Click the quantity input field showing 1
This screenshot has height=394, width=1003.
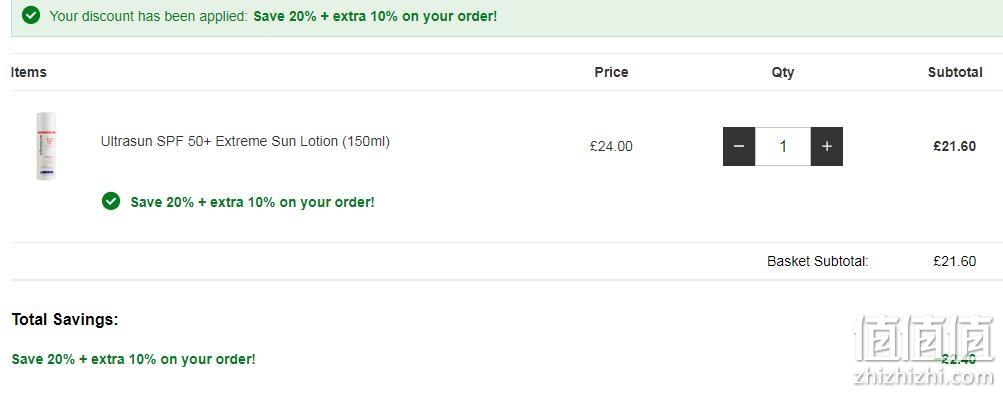coord(783,146)
